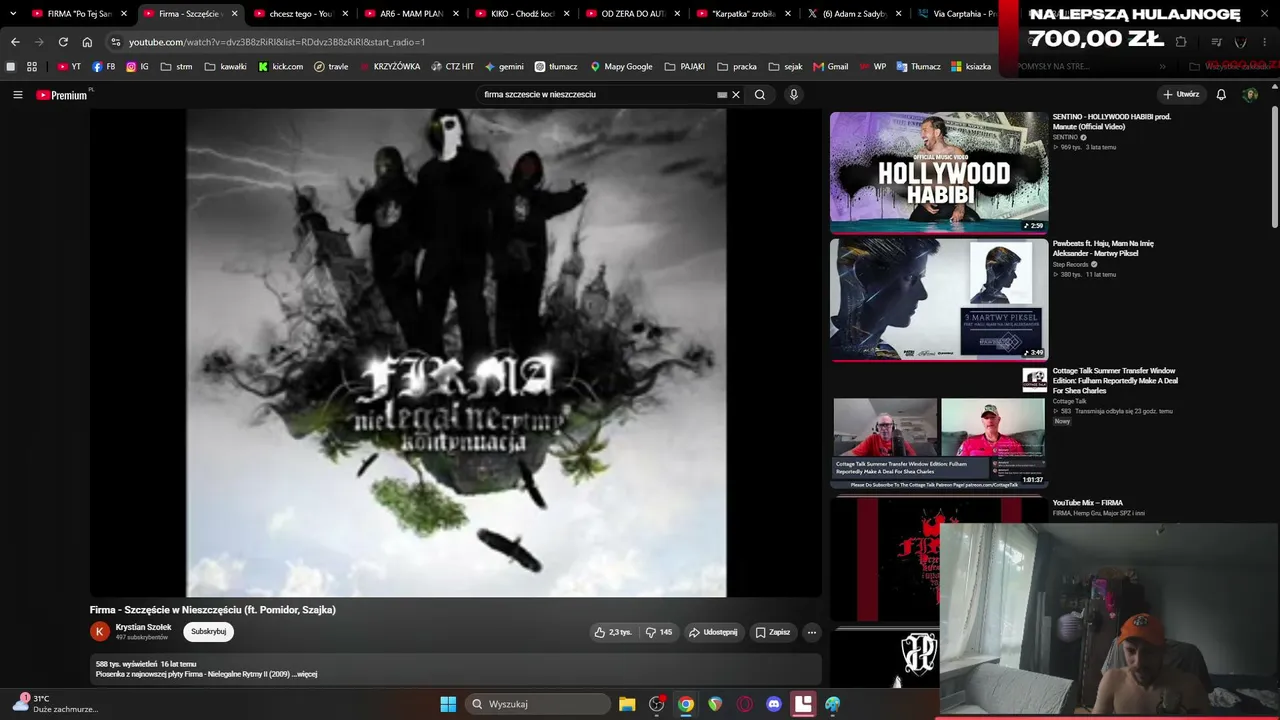The width and height of the screenshot is (1280, 720).
Task: Open the PAJĄKI bookmarks folder
Action: tap(685, 67)
